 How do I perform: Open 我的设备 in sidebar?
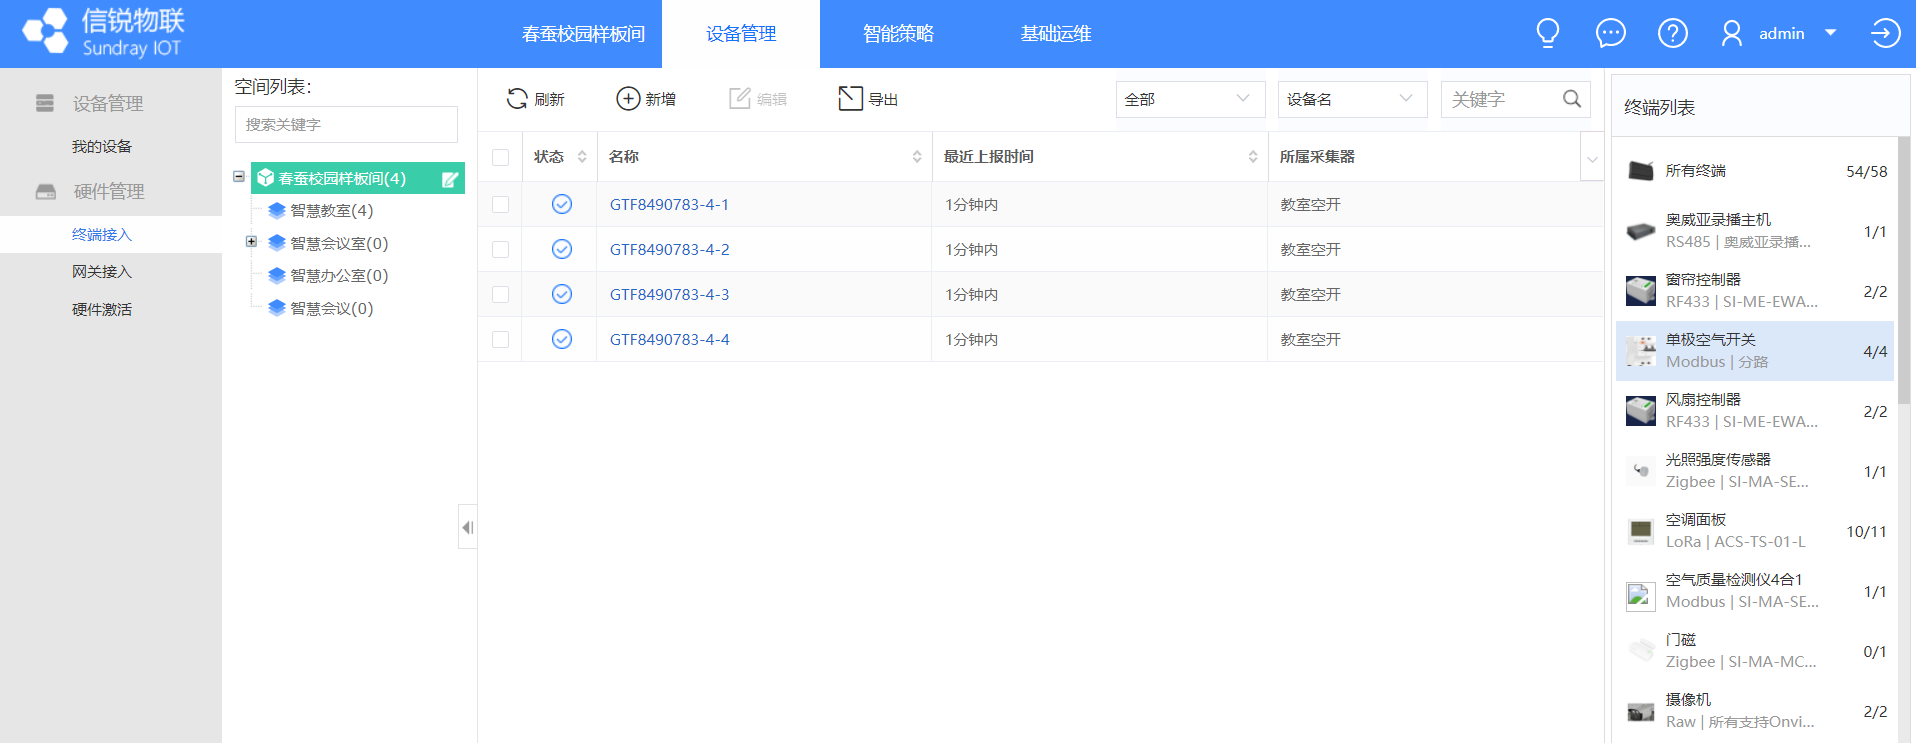(x=102, y=146)
